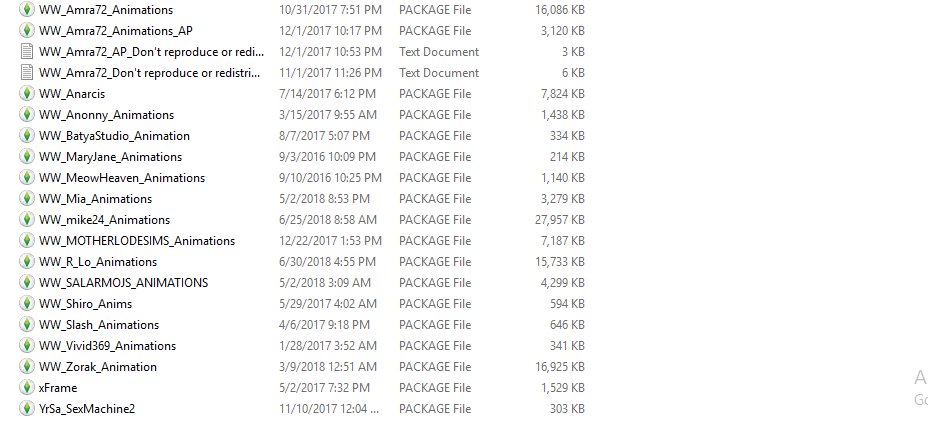Select the WW_Anonny_Animations file name
Image resolution: width=928 pixels, height=427 pixels.
[107, 115]
